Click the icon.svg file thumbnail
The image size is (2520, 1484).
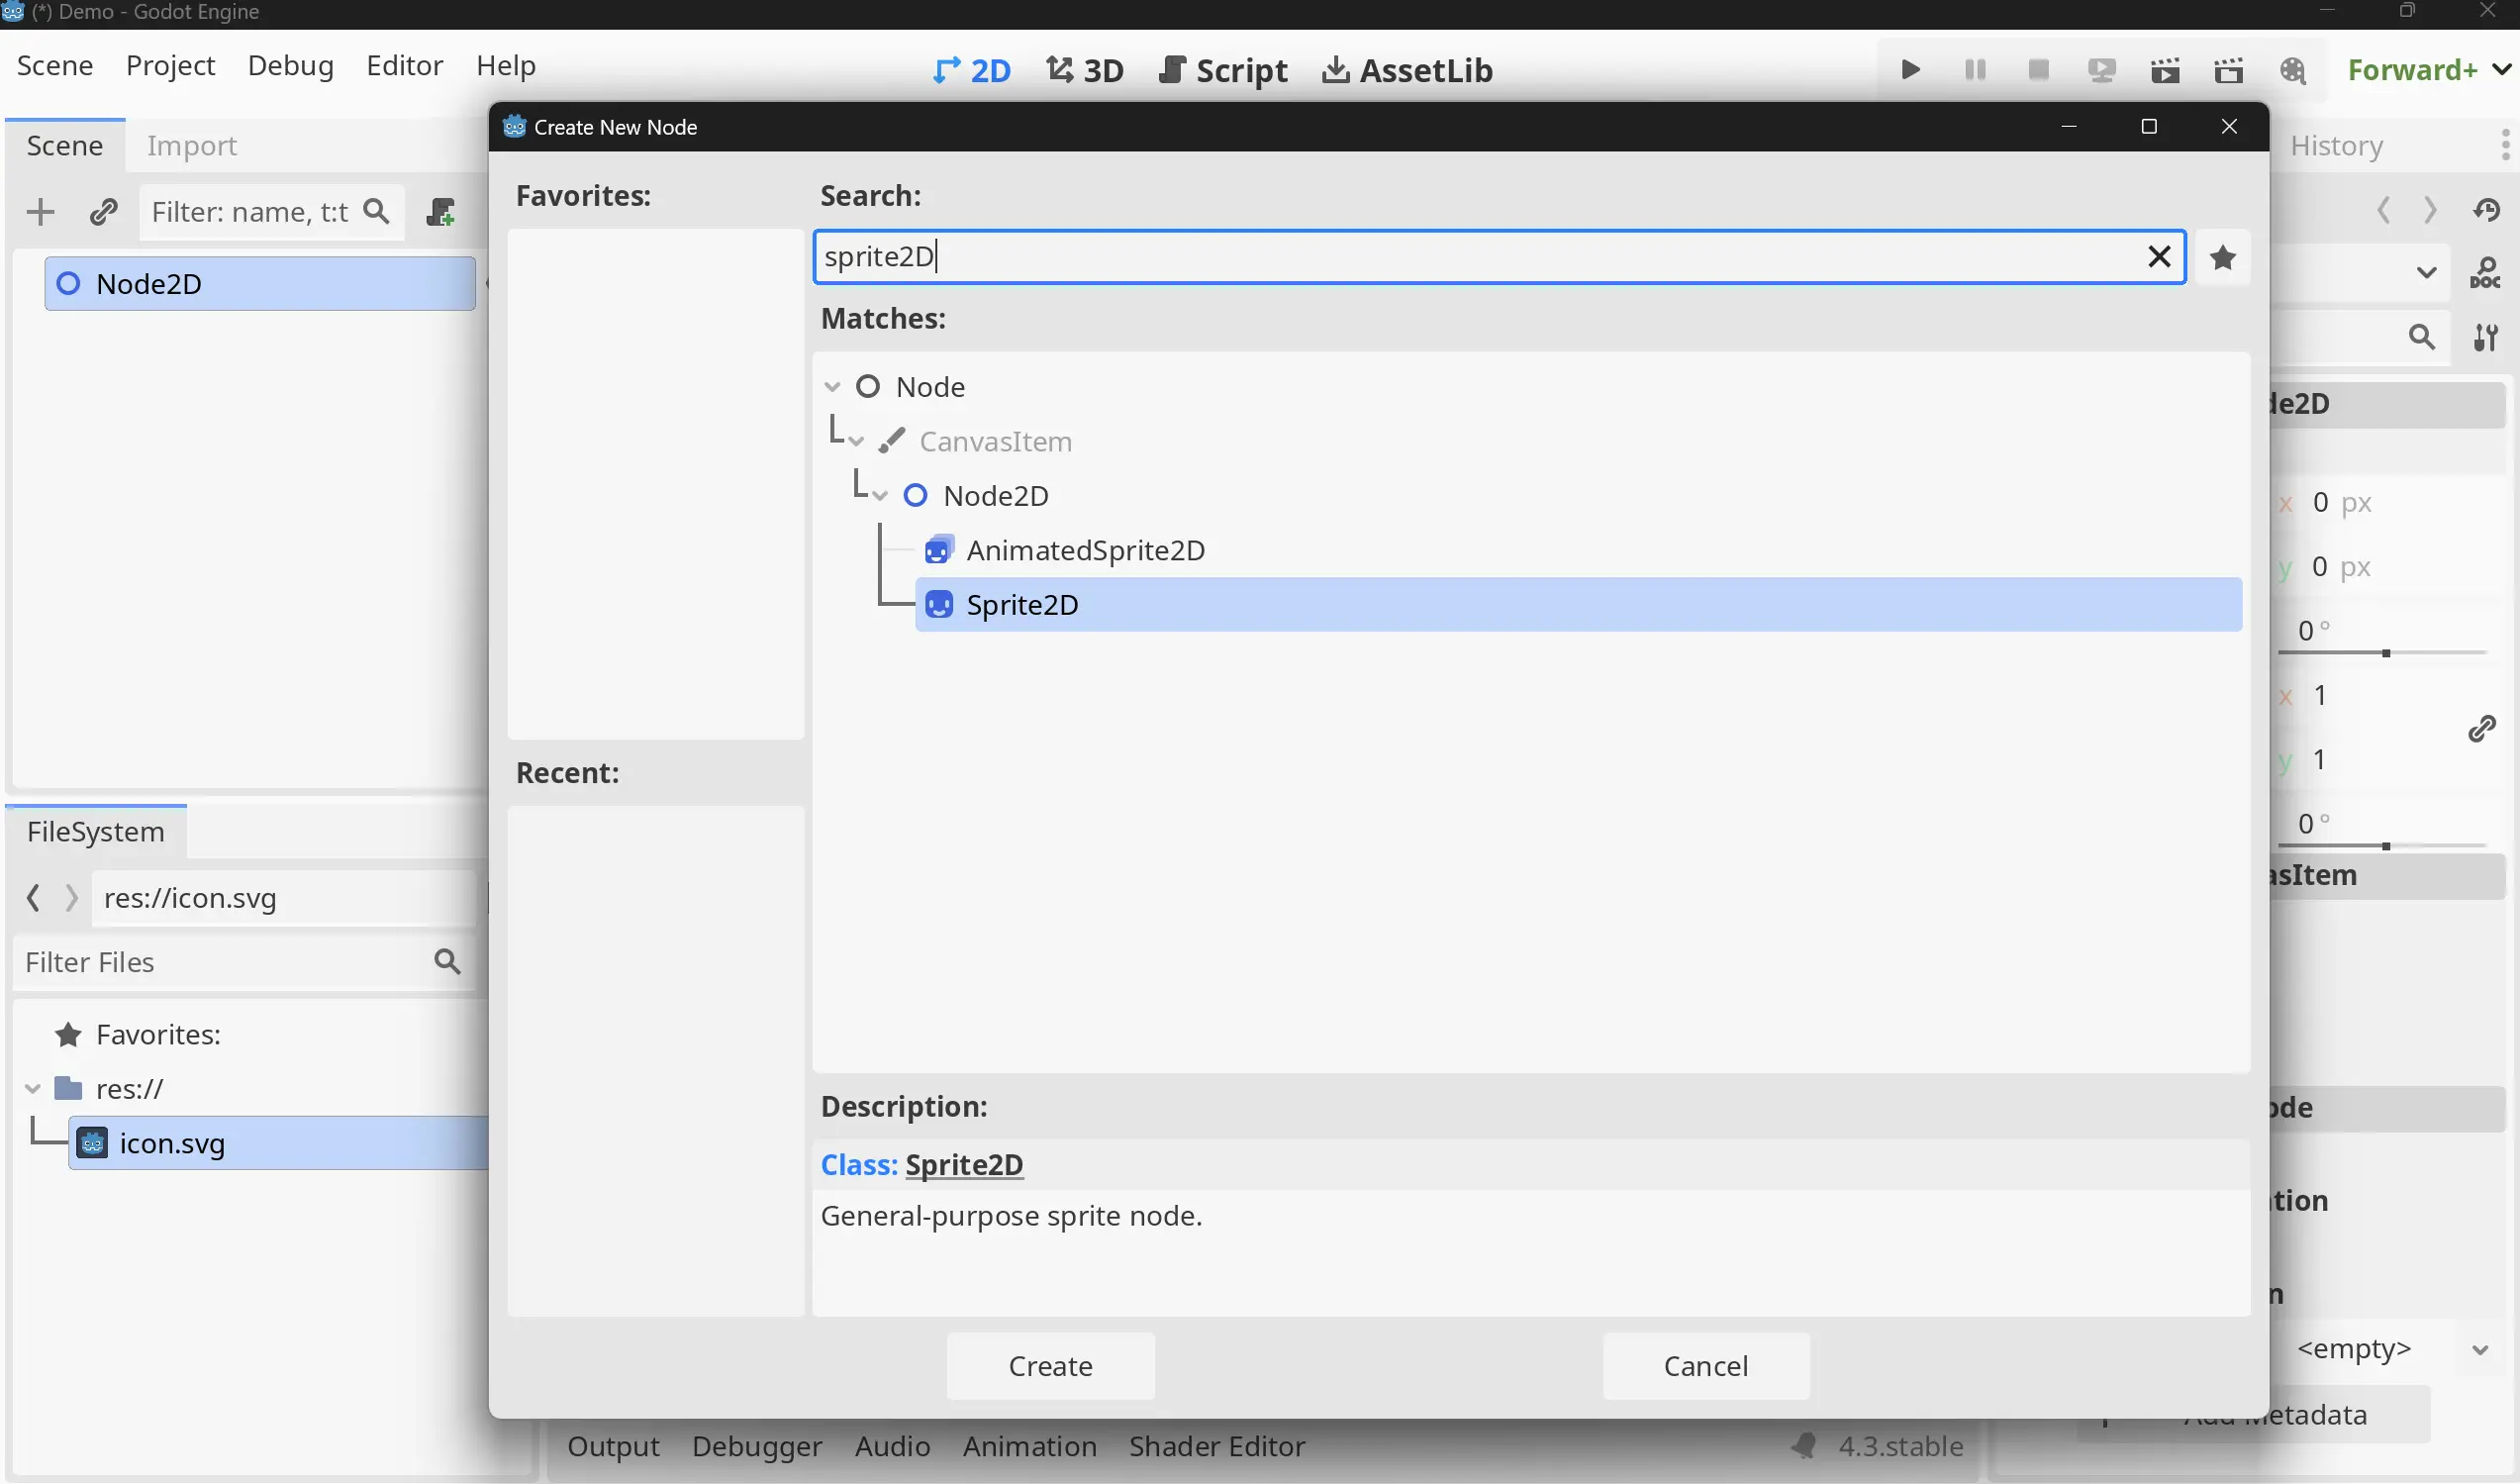point(93,1143)
